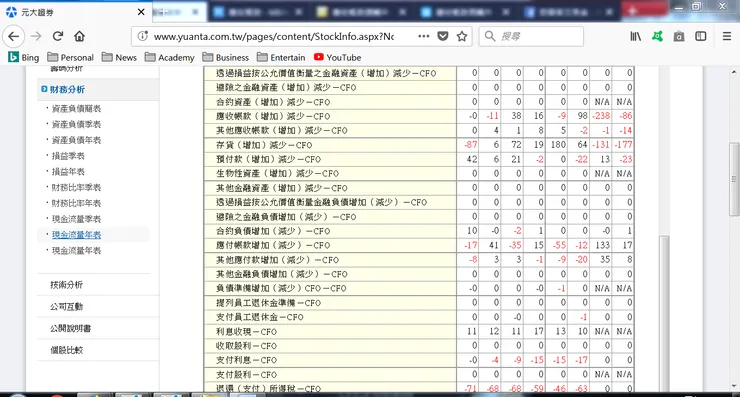This screenshot has height=397, width=740.
Task: Select the 其他應付款增加(減少)-CFO row label
Action: [x=277, y=260]
